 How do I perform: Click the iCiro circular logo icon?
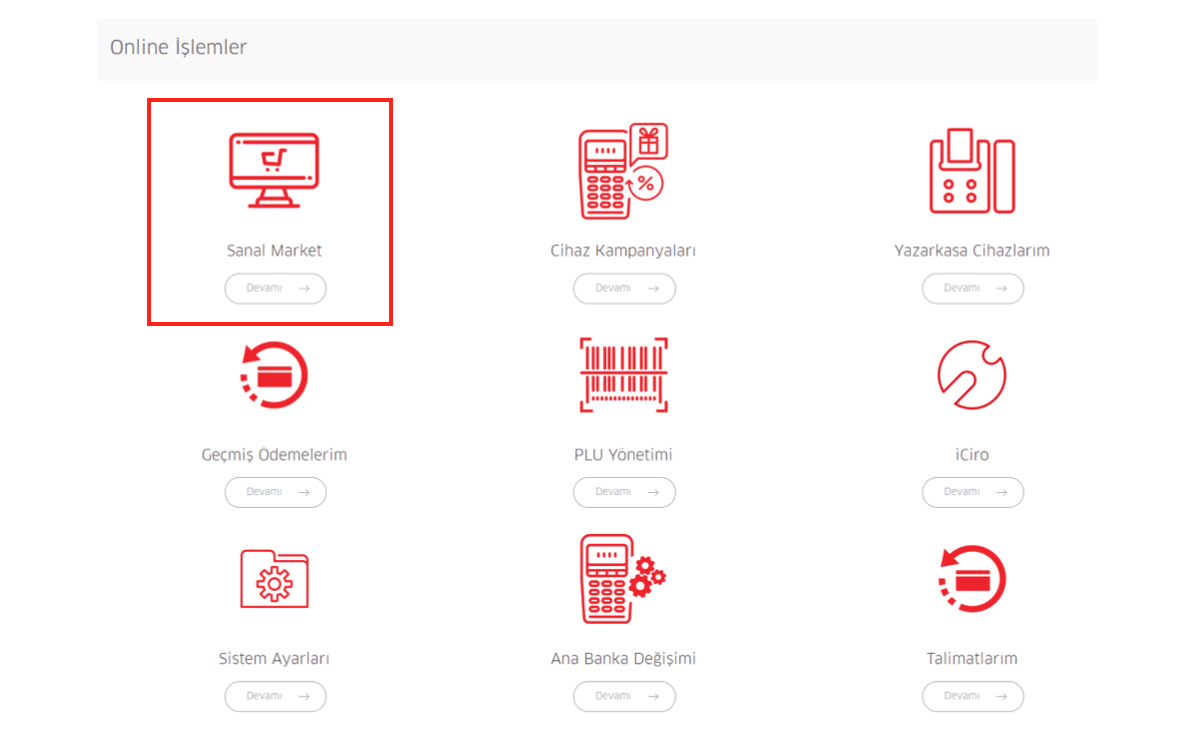971,376
